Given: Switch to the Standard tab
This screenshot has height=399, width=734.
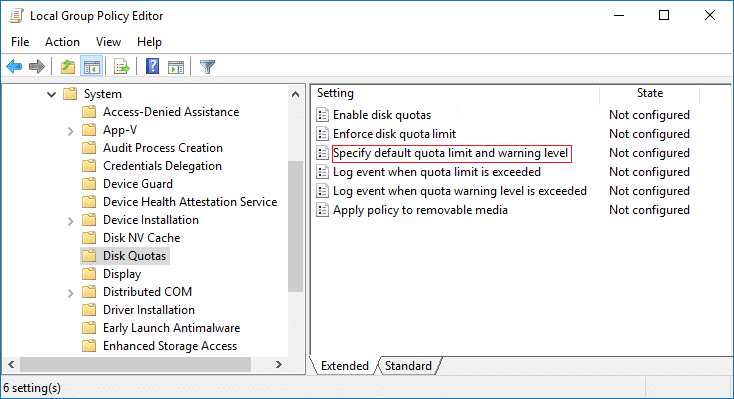Looking at the screenshot, I should [408, 366].
